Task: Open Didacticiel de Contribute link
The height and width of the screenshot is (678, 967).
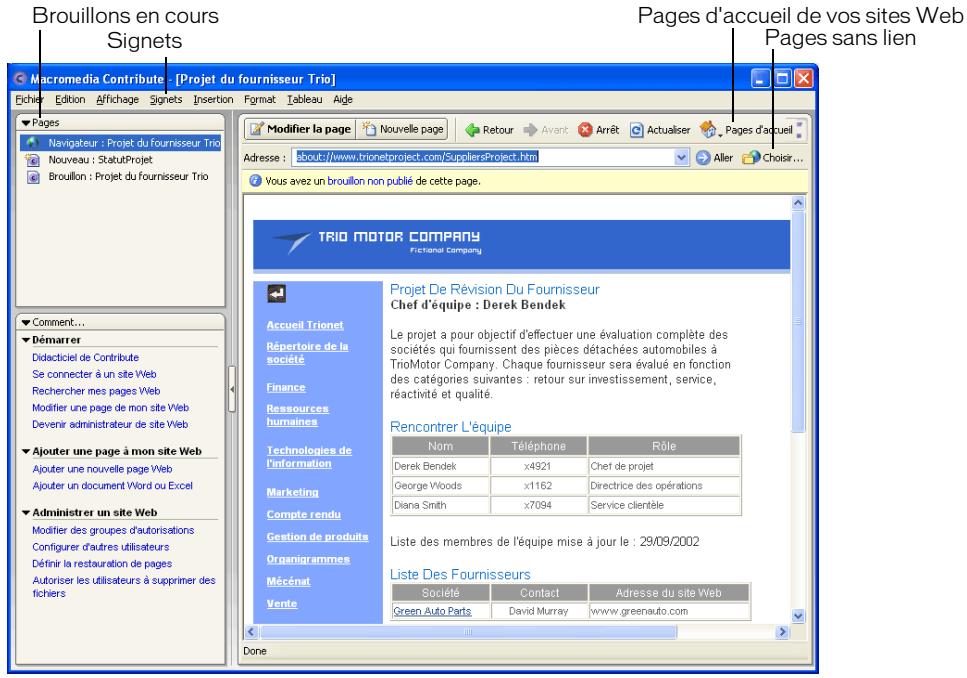Action: [x=85, y=357]
